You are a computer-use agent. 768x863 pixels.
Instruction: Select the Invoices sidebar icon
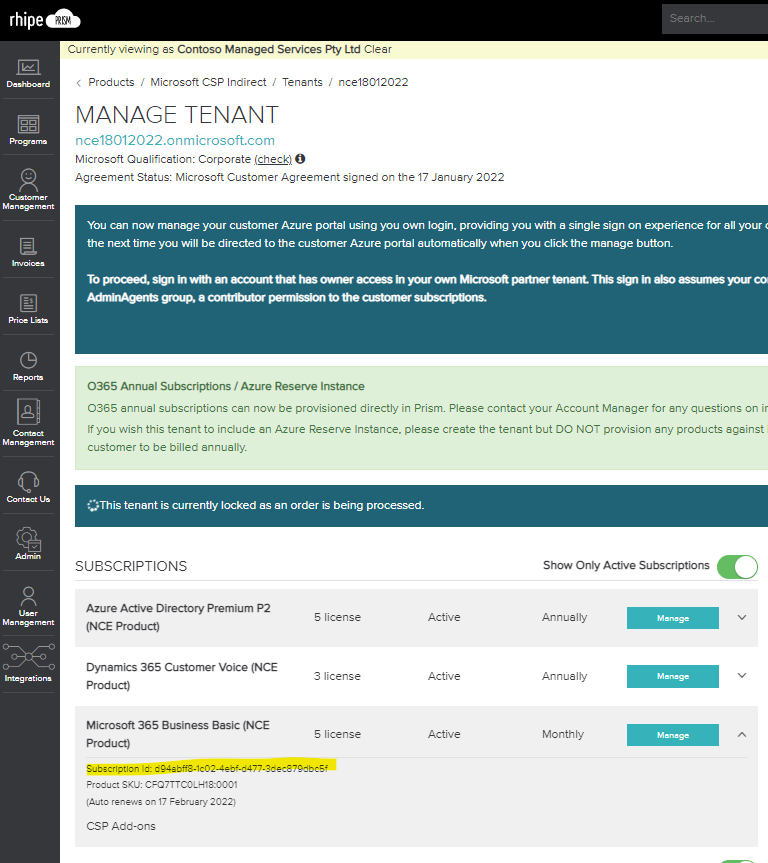pos(28,253)
